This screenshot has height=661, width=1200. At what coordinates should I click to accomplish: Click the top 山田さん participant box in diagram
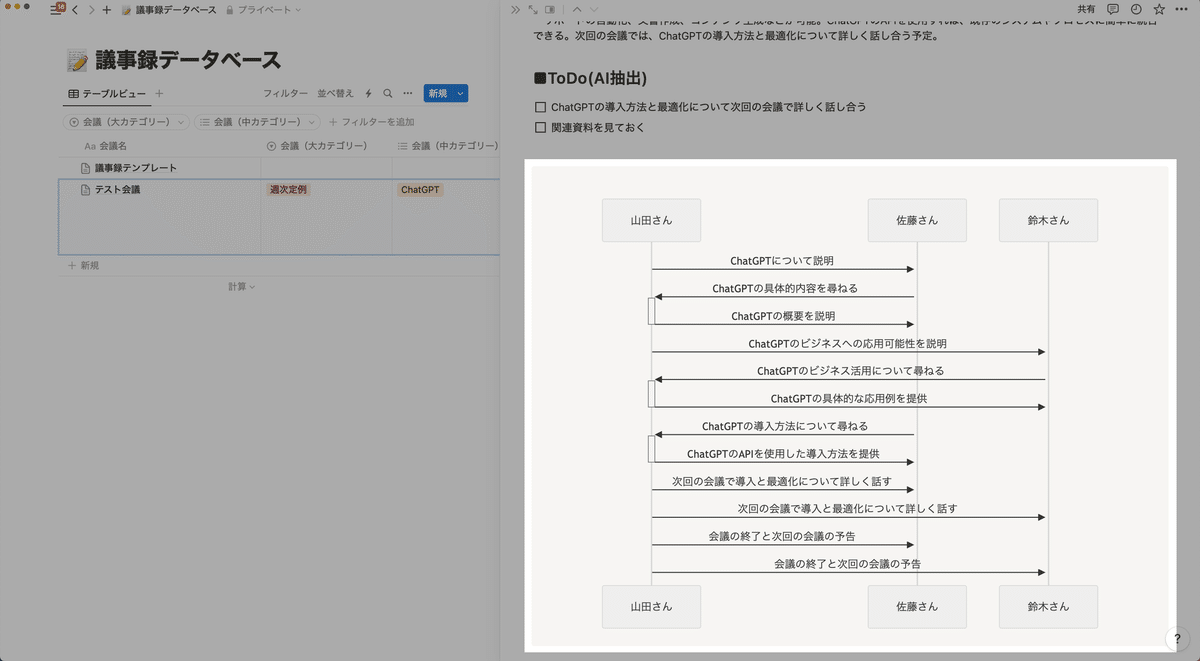[x=651, y=220]
